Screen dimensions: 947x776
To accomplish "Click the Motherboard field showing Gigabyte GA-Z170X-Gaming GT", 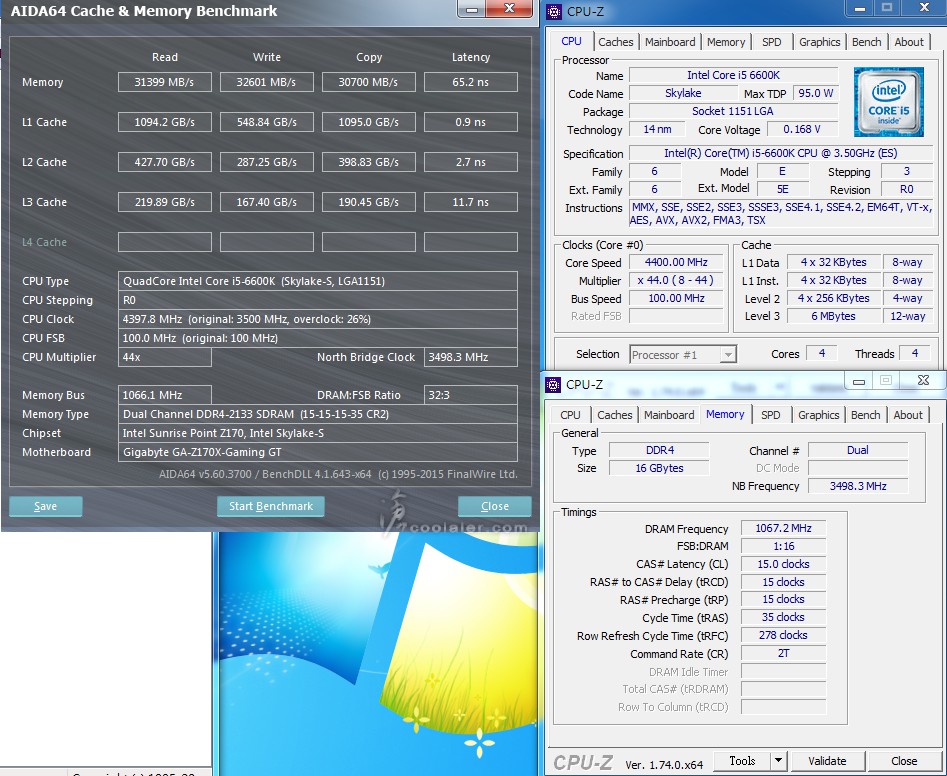I will pyautogui.click(x=318, y=452).
